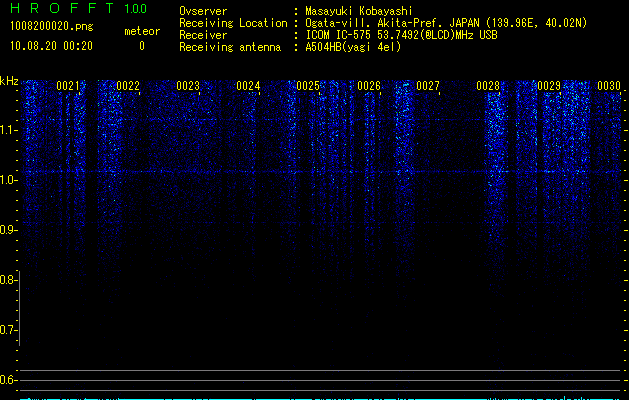
Task: Click the 'Ovserver' field label
Action: (x=203, y=11)
